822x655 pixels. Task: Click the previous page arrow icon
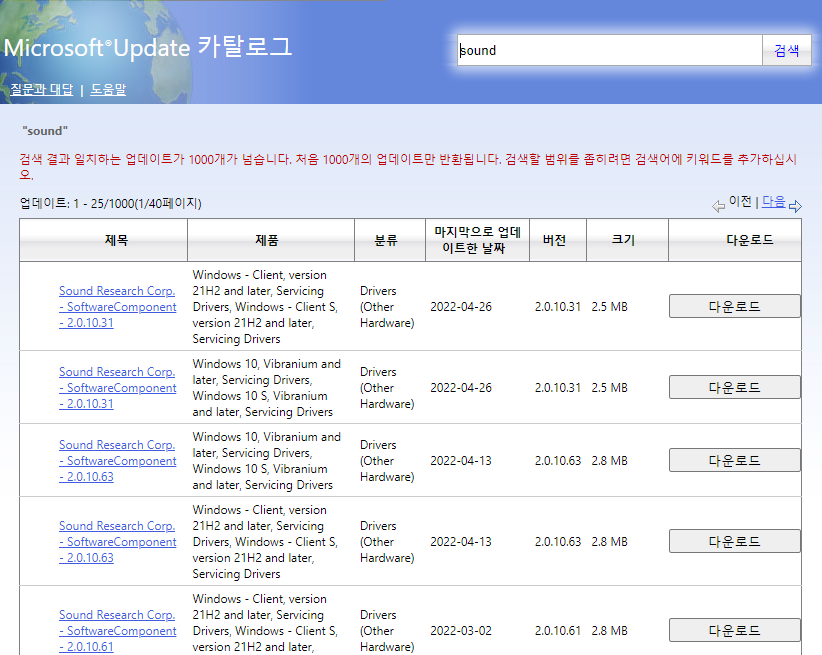718,204
